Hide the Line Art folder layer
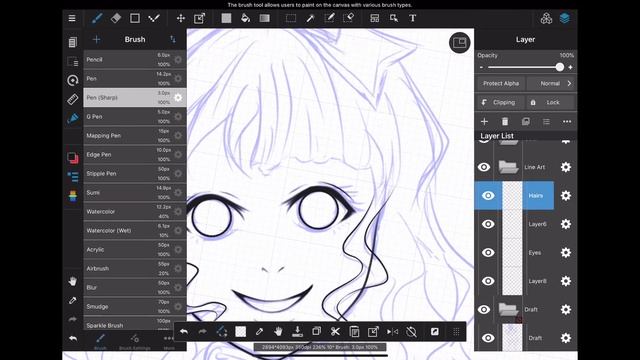The image size is (640, 360). (x=484, y=167)
